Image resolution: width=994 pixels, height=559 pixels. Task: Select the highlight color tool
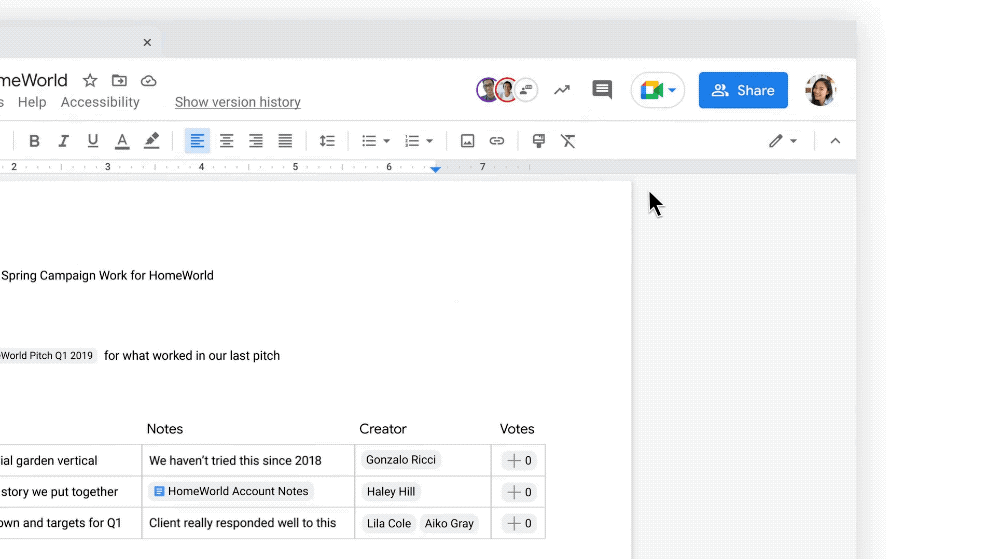(x=152, y=141)
